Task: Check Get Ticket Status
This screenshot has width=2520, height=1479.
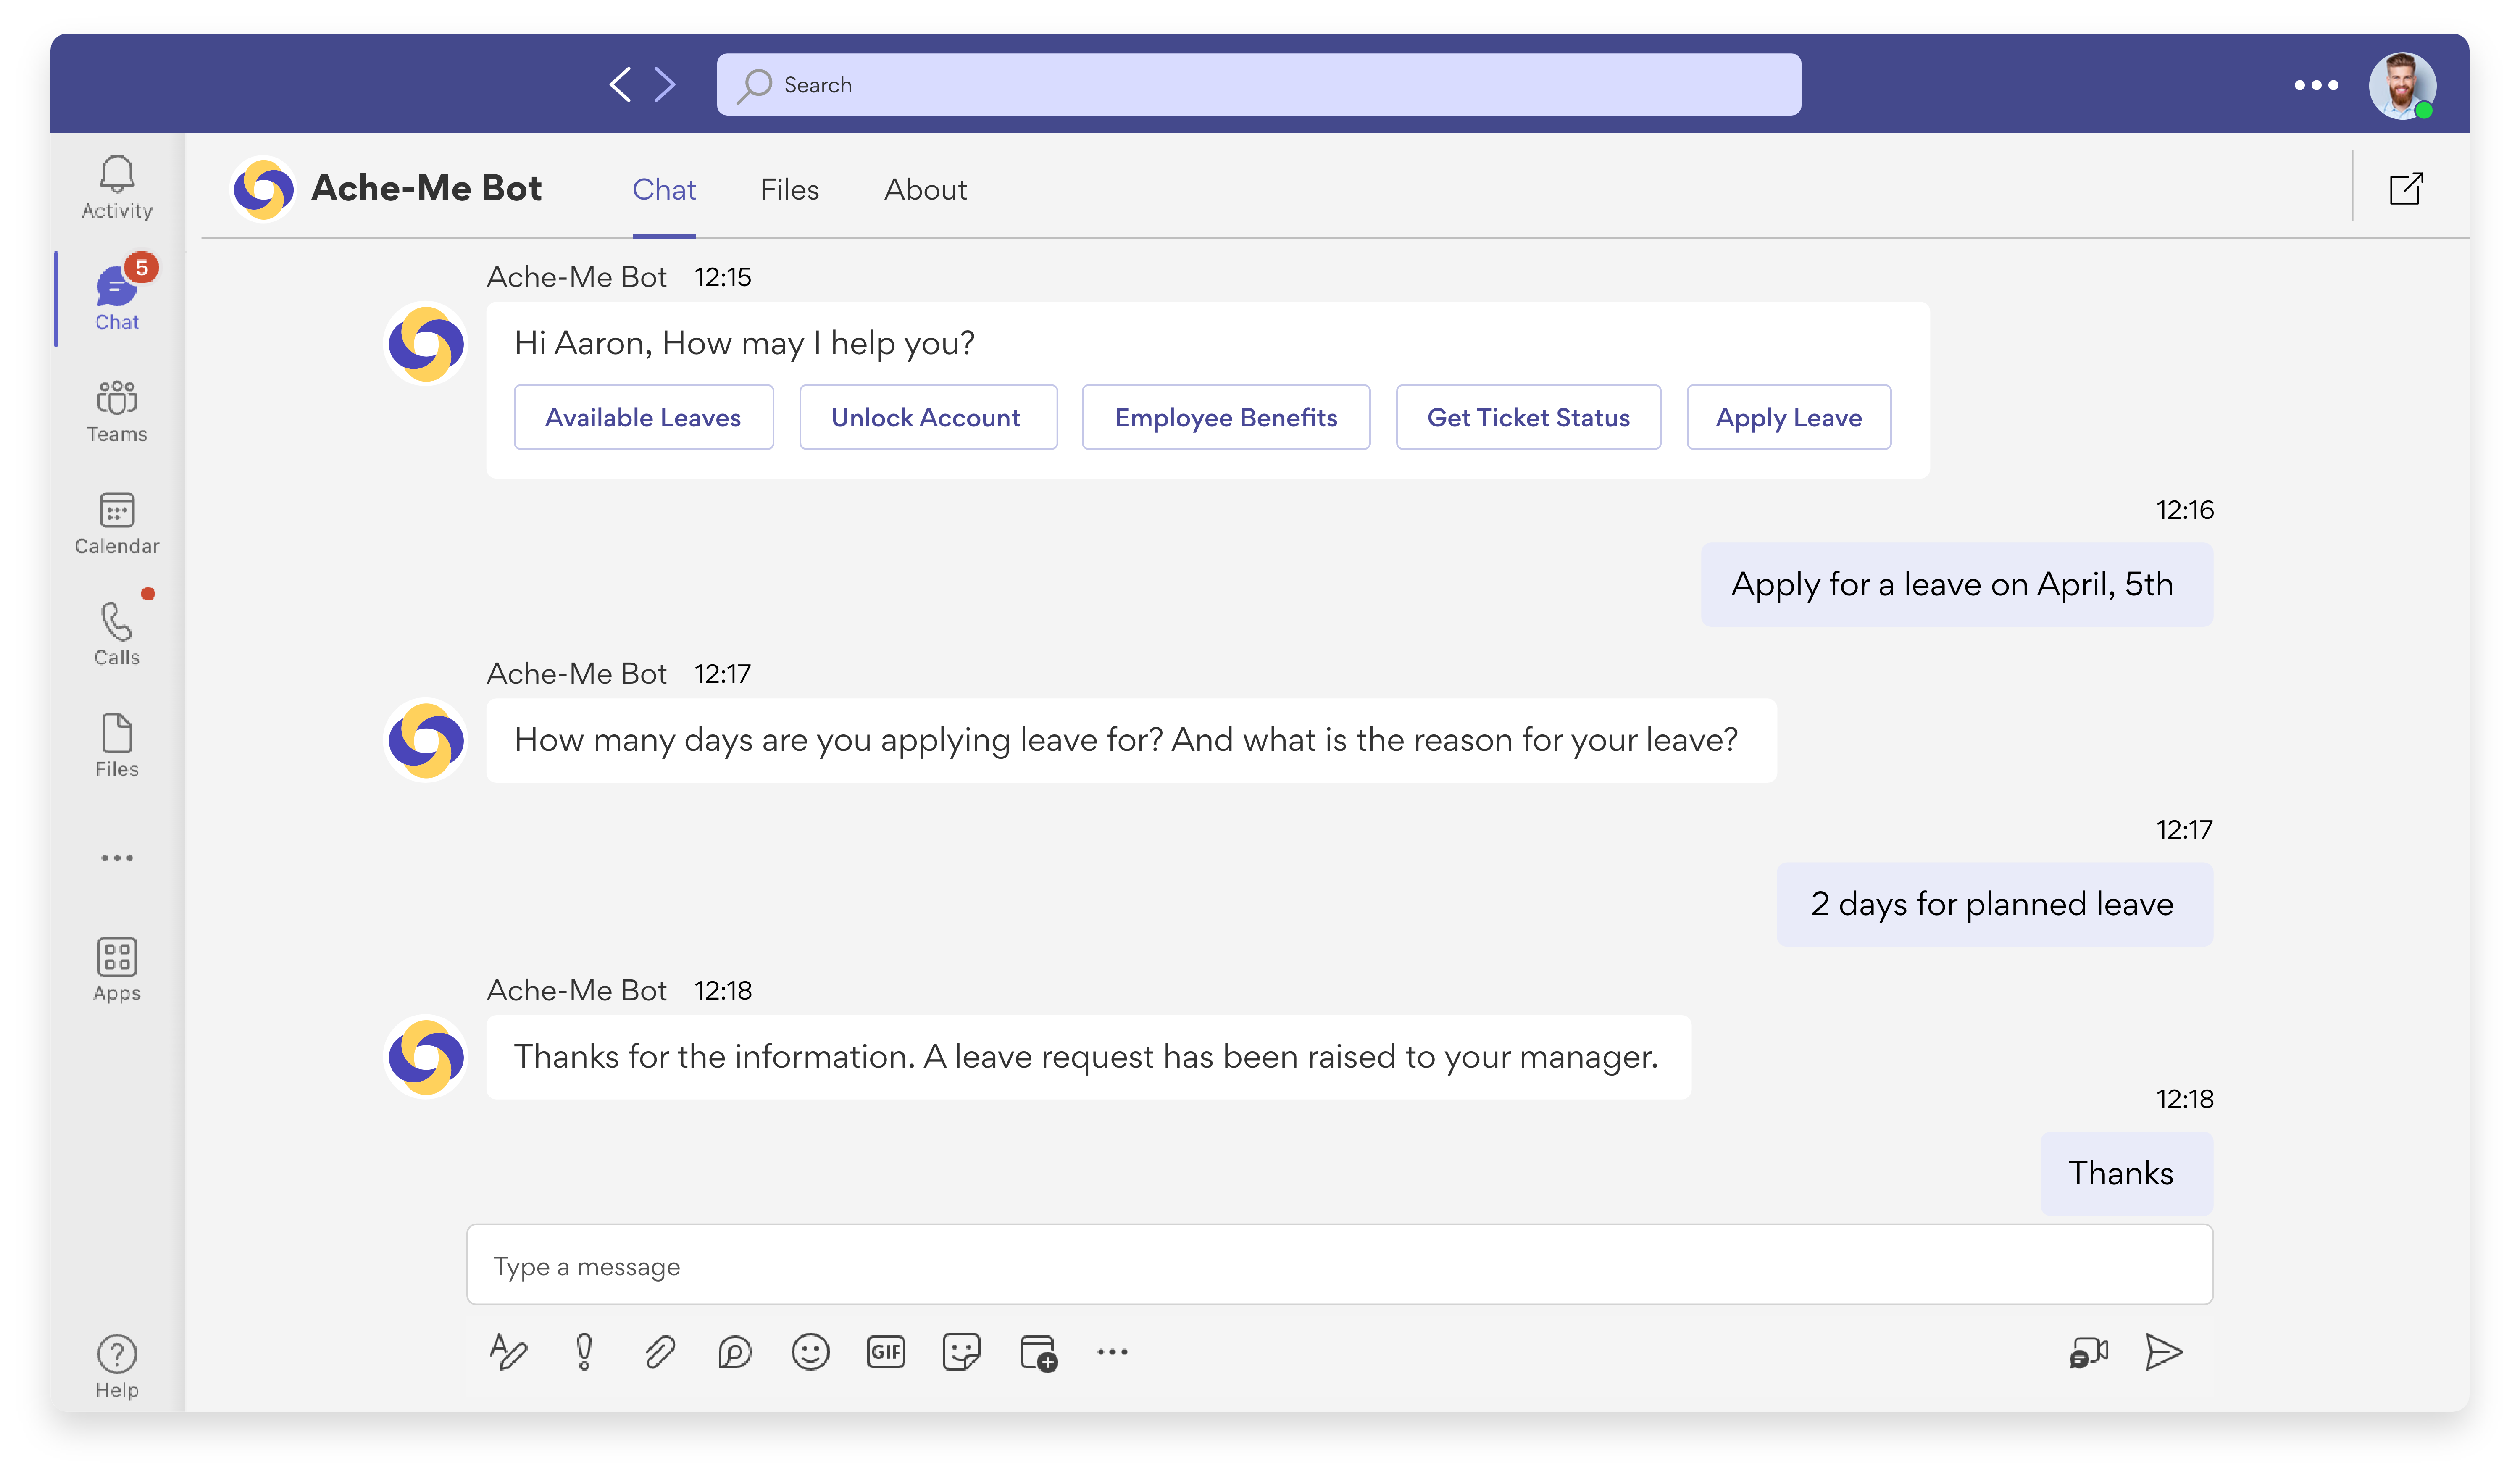Action: 1528,417
